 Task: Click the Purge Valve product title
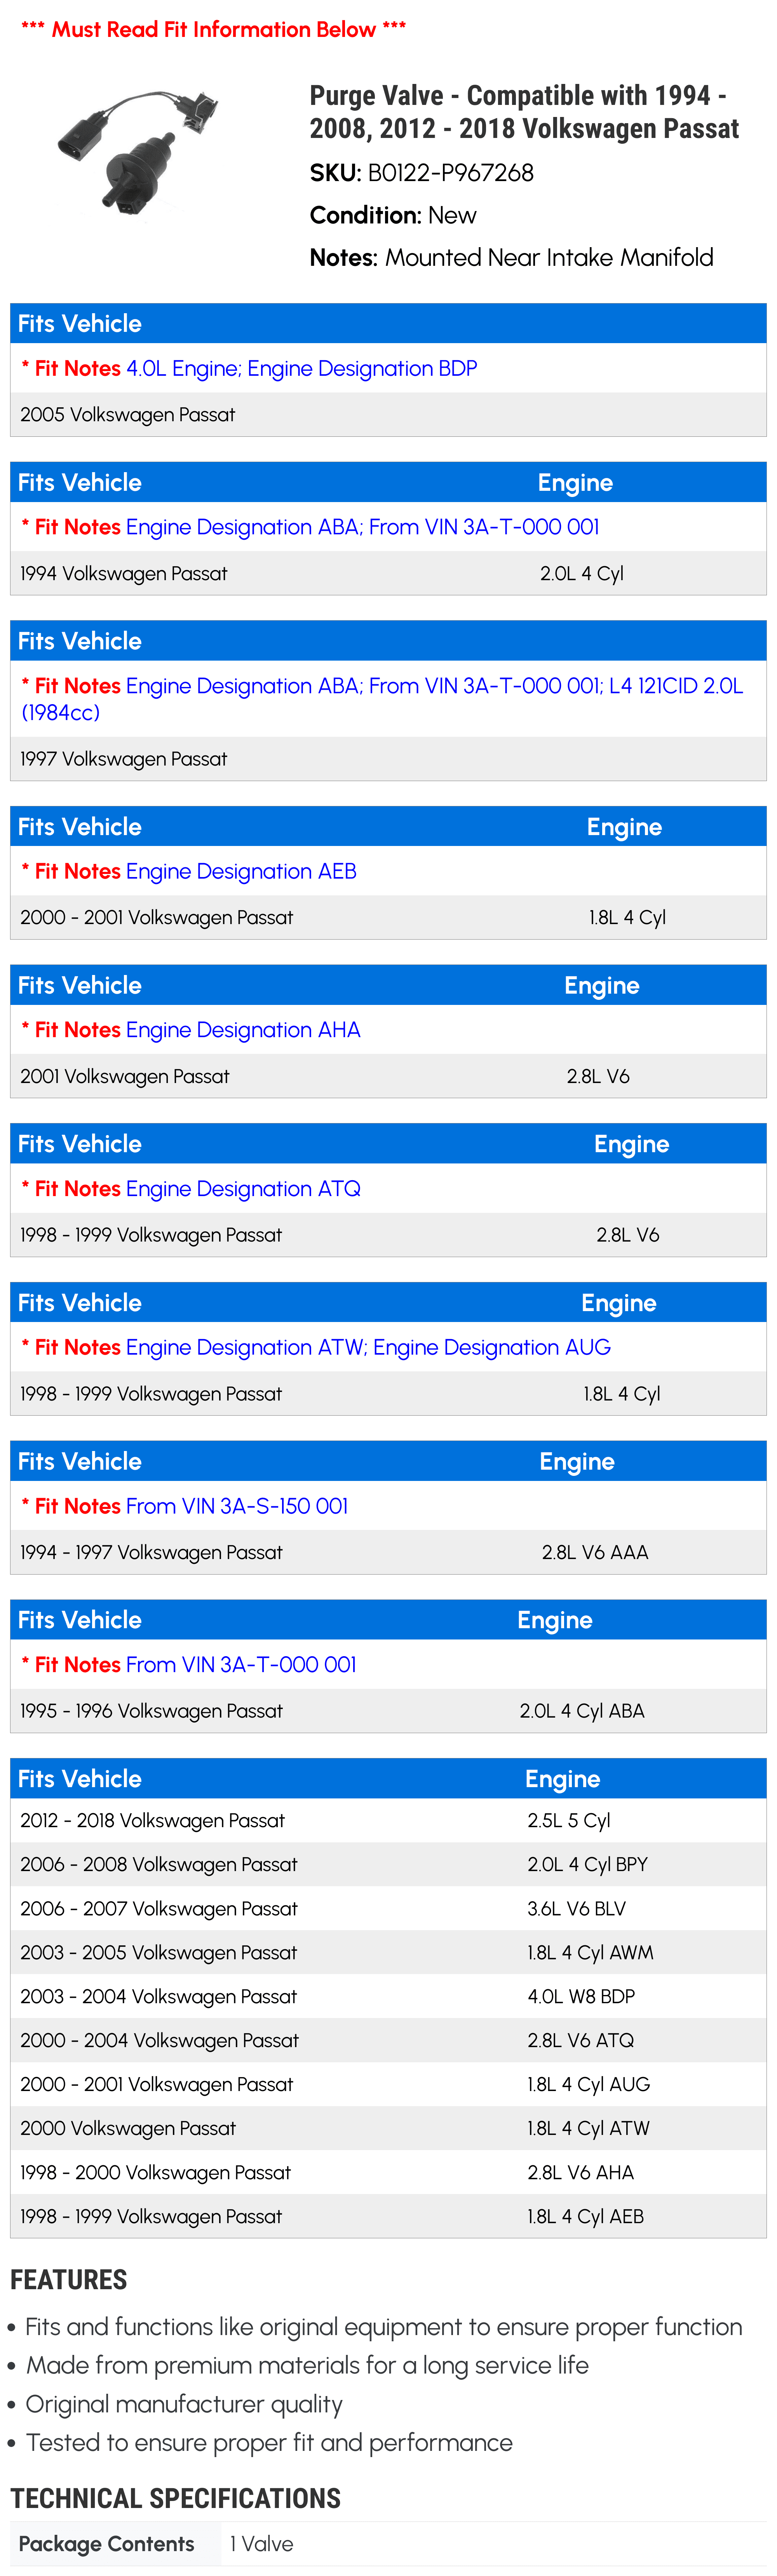coord(524,112)
